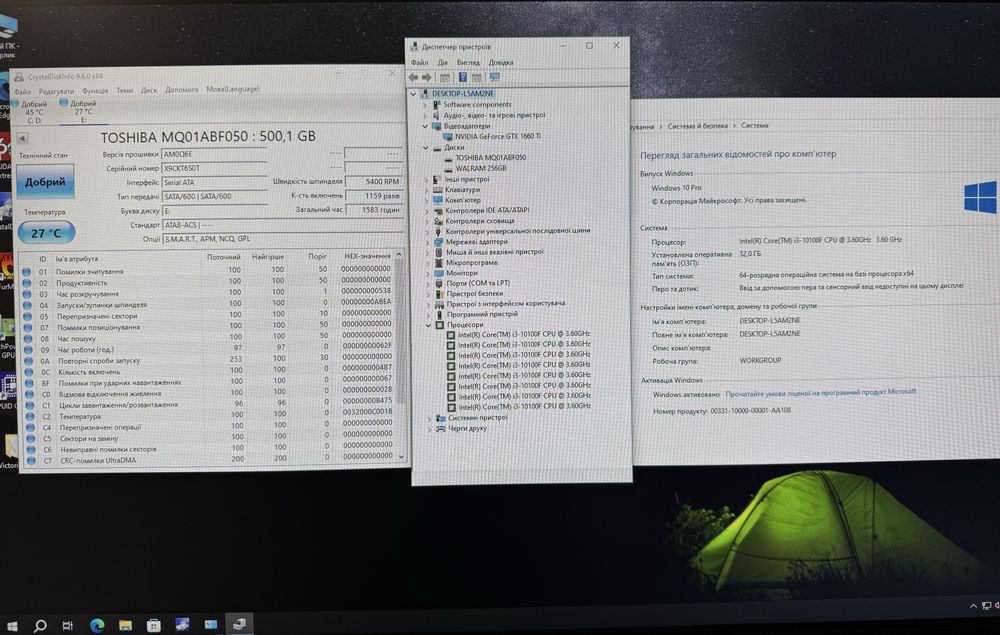Screen dimensions: 1000x635
Task: Click the Програмний пристрій category icon
Action: 439,314
